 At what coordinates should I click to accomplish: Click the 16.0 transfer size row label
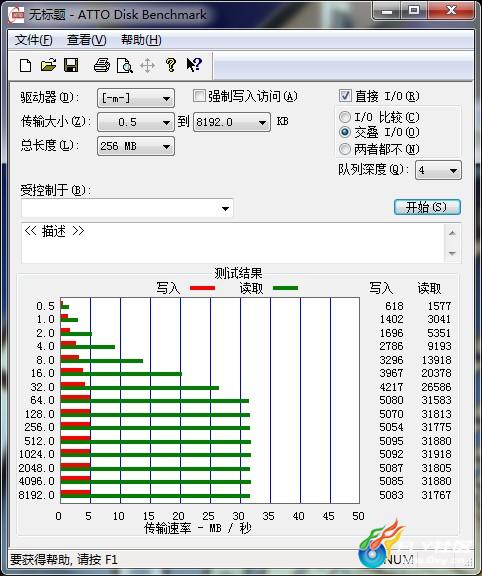click(43, 373)
